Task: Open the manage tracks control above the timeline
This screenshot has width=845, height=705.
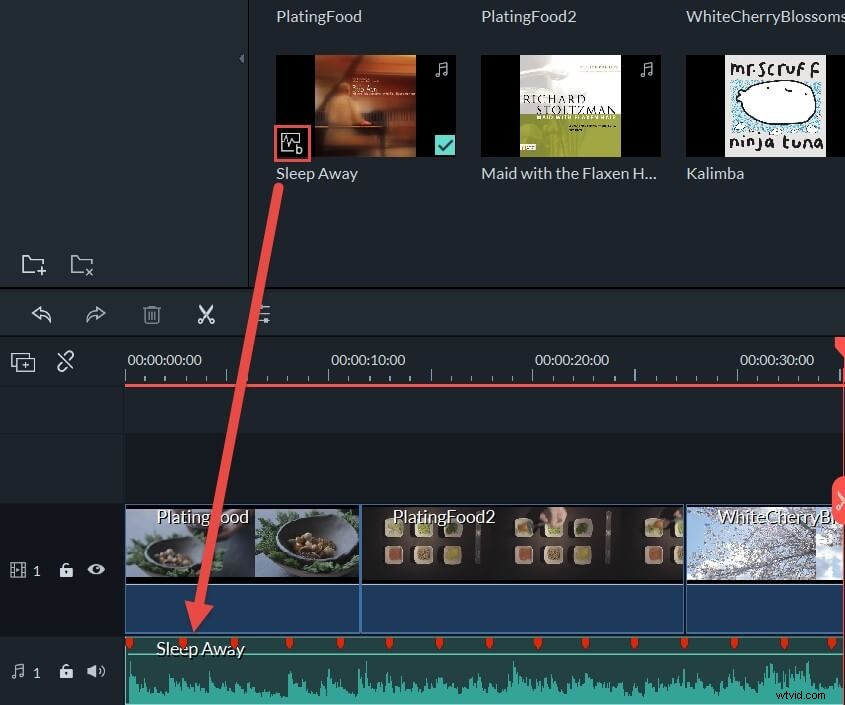Action: [x=22, y=361]
